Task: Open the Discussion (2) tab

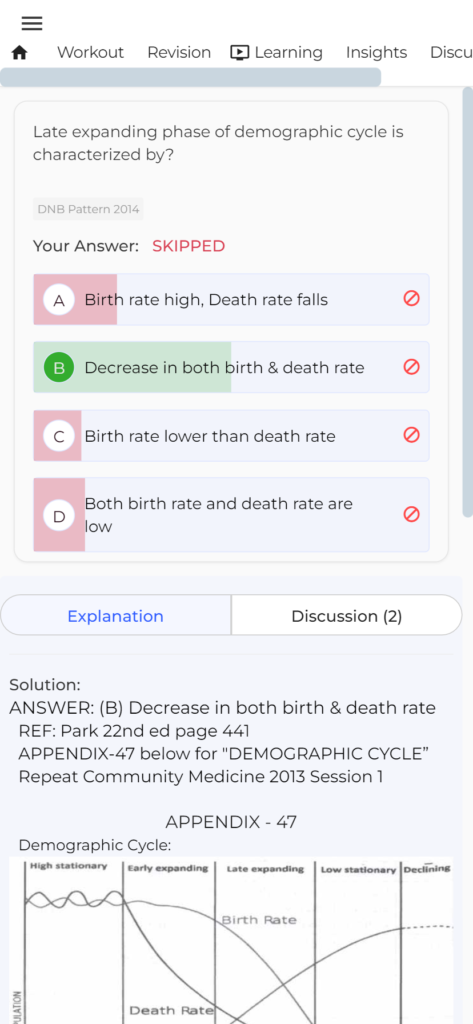Action: (347, 616)
